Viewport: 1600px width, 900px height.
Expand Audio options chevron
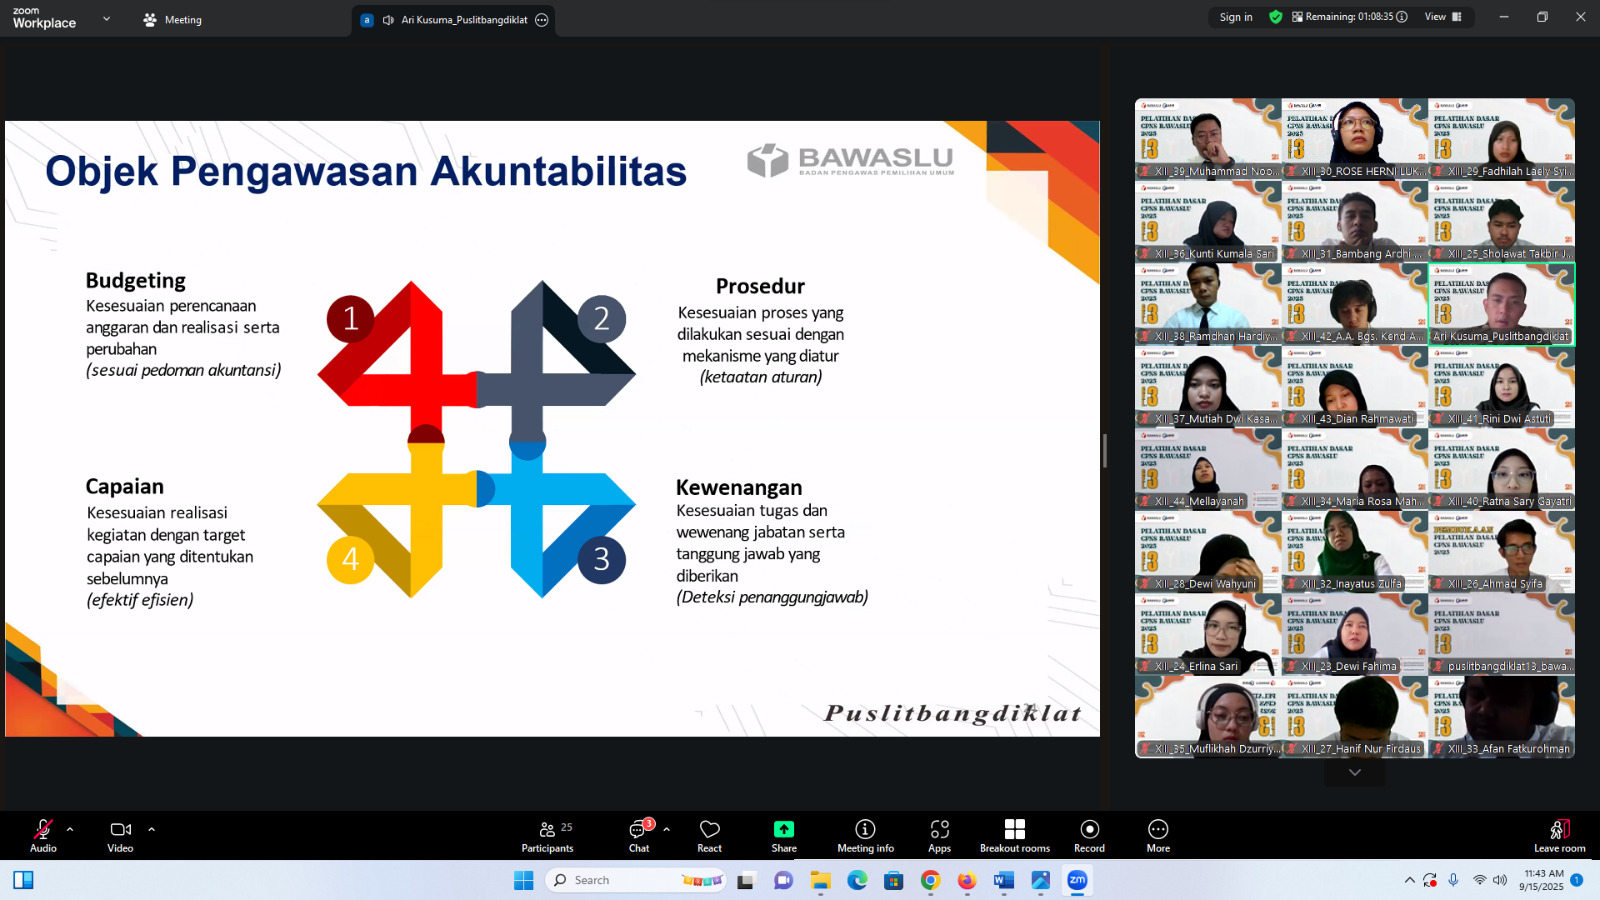[69, 828]
